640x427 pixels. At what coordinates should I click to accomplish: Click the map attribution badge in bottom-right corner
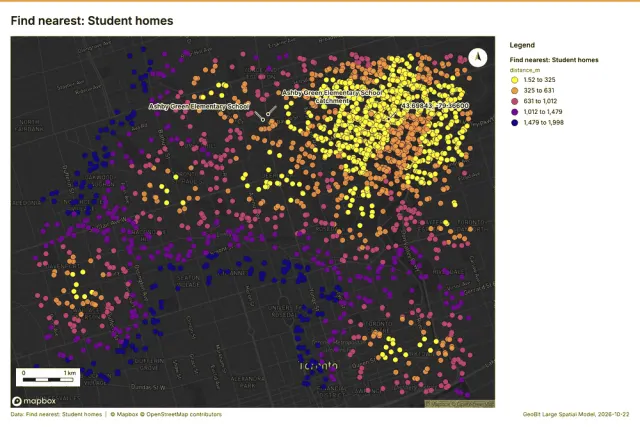pos(460,404)
